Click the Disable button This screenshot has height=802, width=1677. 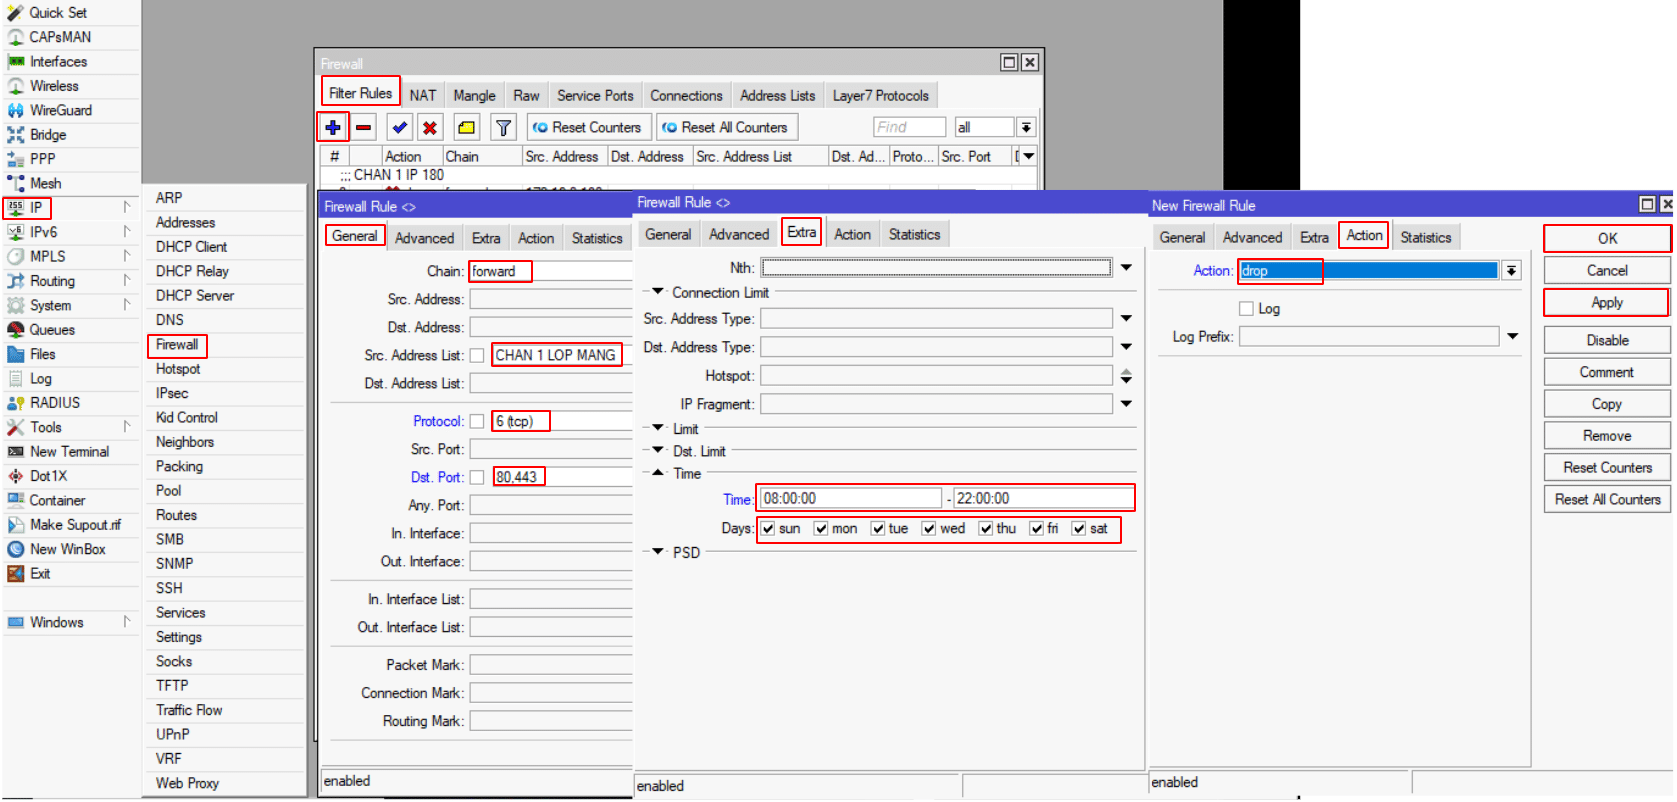pos(1607,340)
